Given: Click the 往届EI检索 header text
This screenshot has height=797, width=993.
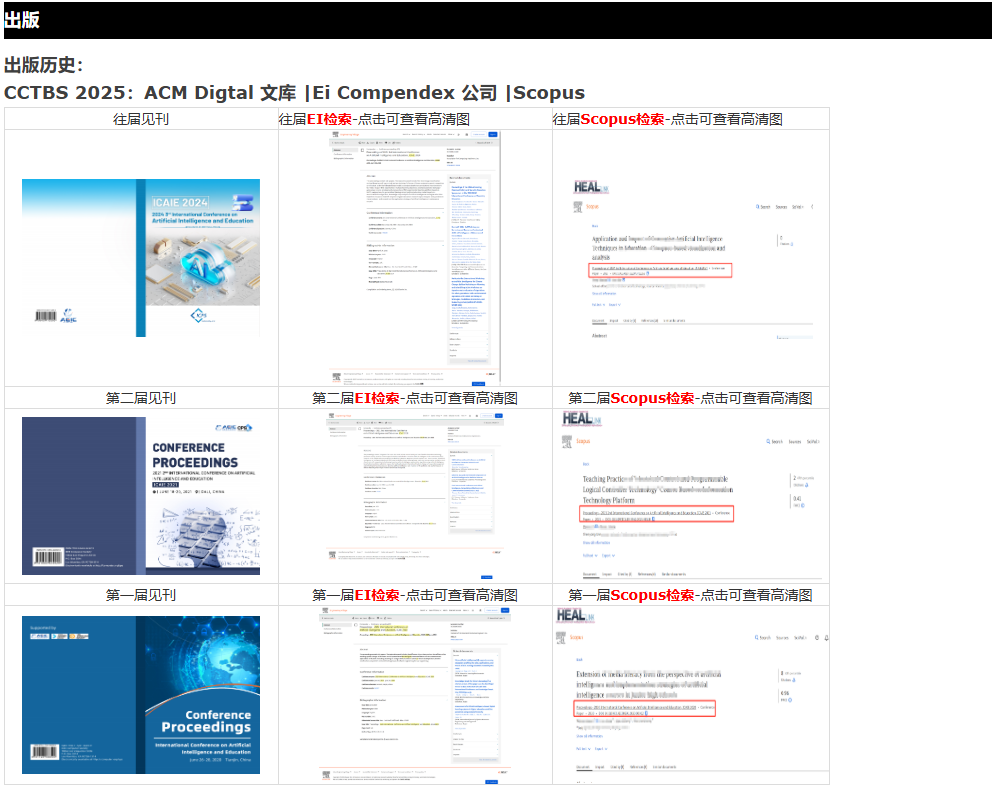Looking at the screenshot, I should pos(374,119).
